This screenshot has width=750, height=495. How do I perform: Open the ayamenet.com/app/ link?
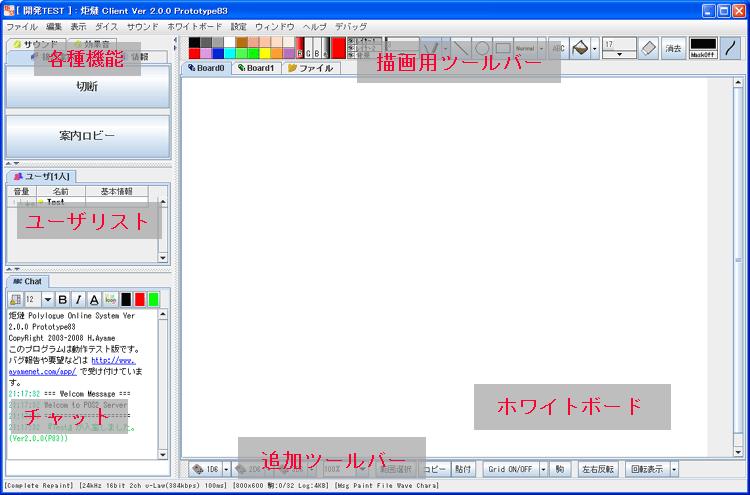coord(43,371)
